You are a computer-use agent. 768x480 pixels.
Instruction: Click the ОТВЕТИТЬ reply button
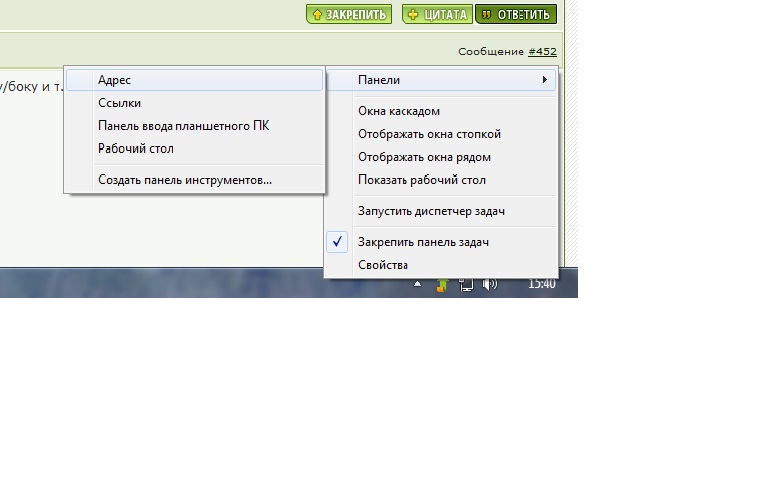pos(515,14)
